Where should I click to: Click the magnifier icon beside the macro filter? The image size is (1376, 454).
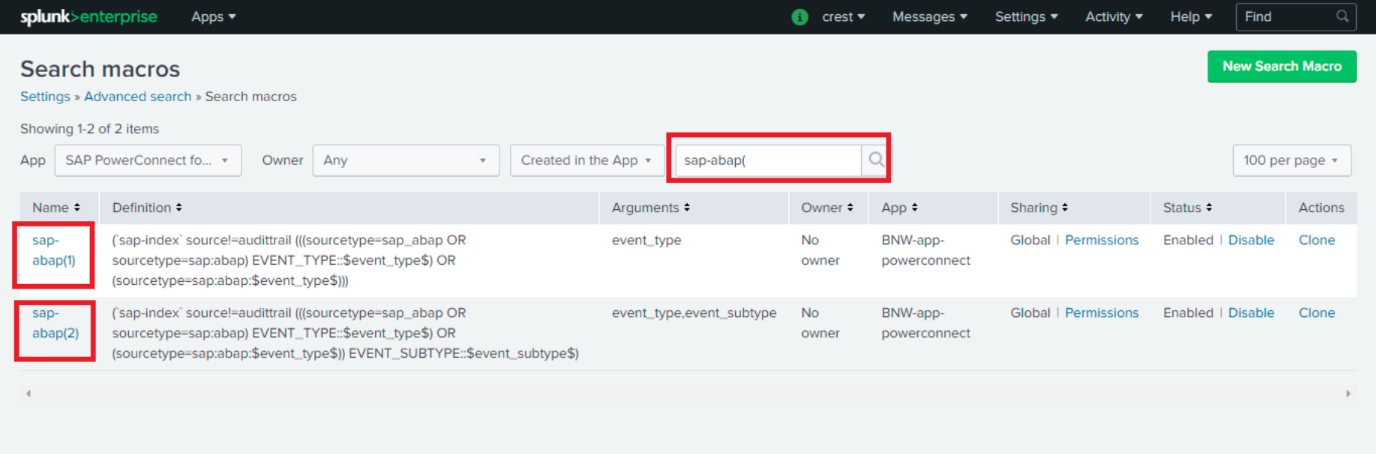pyautogui.click(x=875, y=160)
